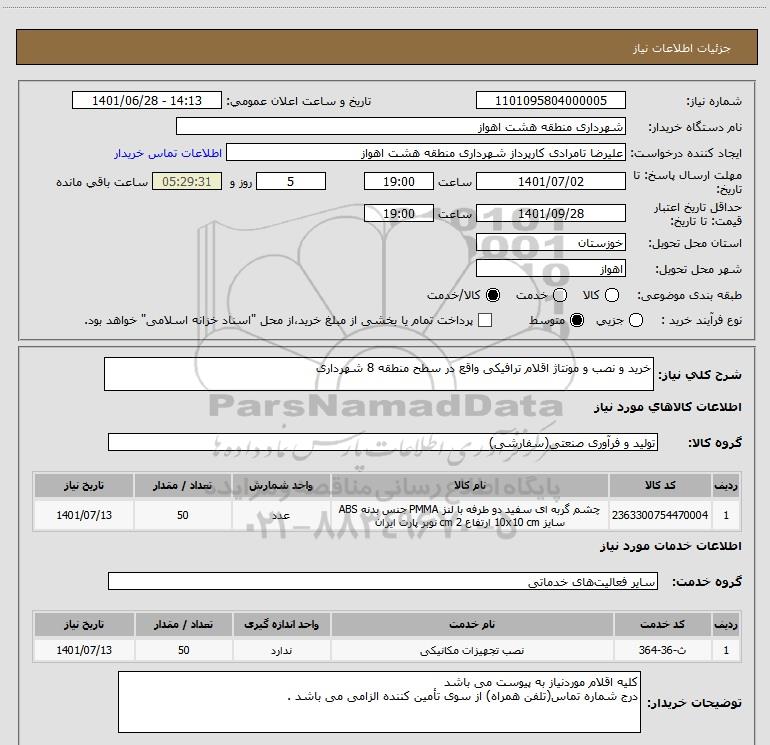Click the شرح کلی نیاز description box
Screen dimensions: 770x745
(x=379, y=374)
